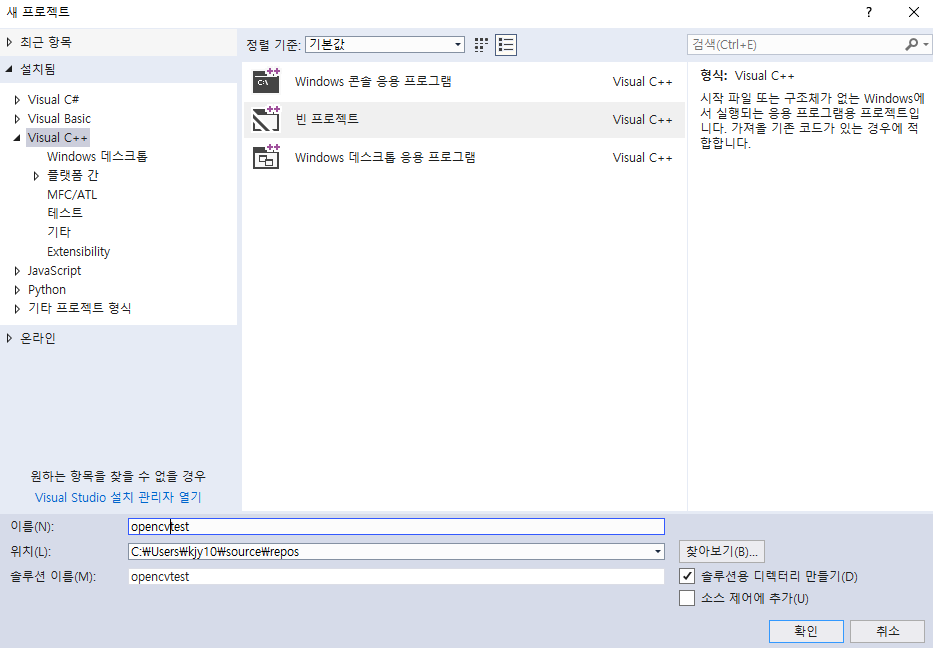Switch to small icons grid view
Image resolution: width=933 pixels, height=648 pixels.
click(481, 45)
